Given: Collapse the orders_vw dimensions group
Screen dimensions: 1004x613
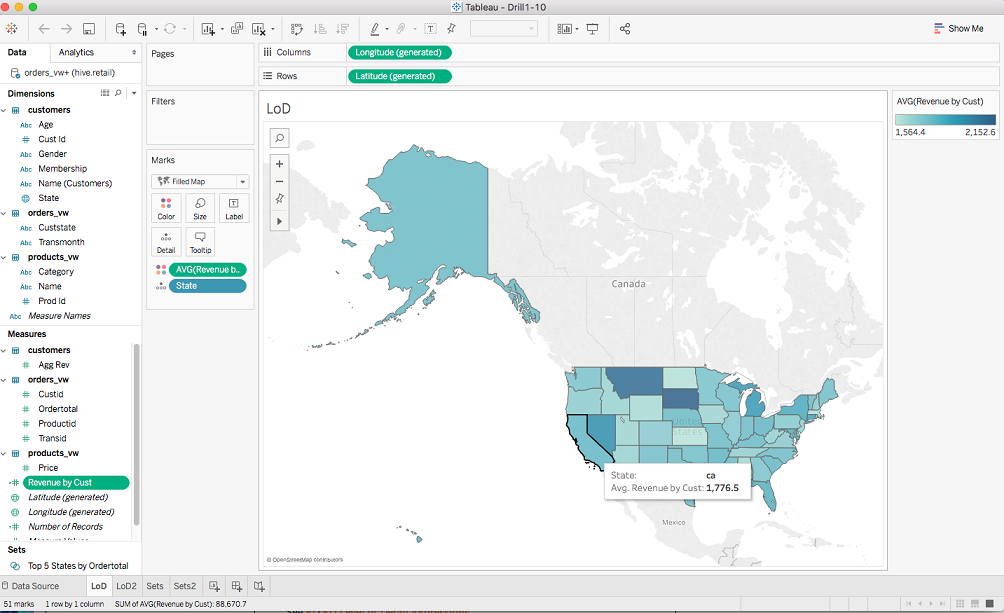Looking at the screenshot, I should click(x=4, y=213).
